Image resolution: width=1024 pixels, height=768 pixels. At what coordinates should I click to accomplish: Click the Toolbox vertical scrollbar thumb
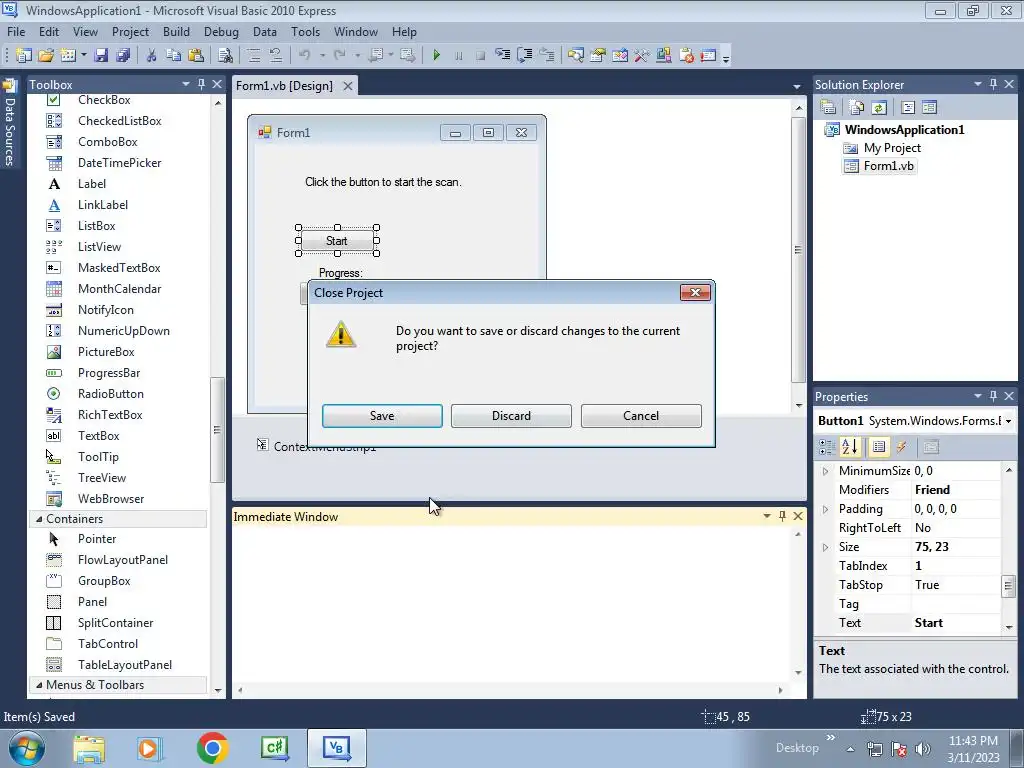pos(217,430)
